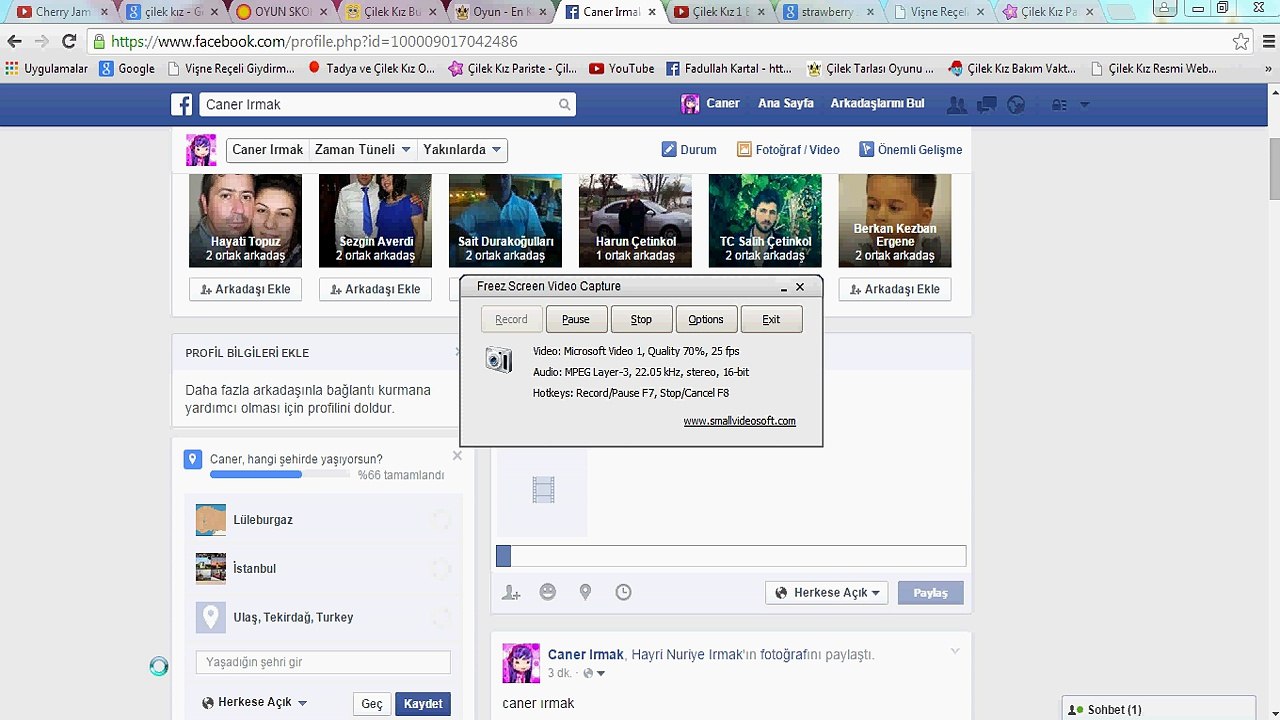Viewport: 1280px width, 720px height.
Task: Open YouTube bookmark in bookmarks bar
Action: (621, 69)
